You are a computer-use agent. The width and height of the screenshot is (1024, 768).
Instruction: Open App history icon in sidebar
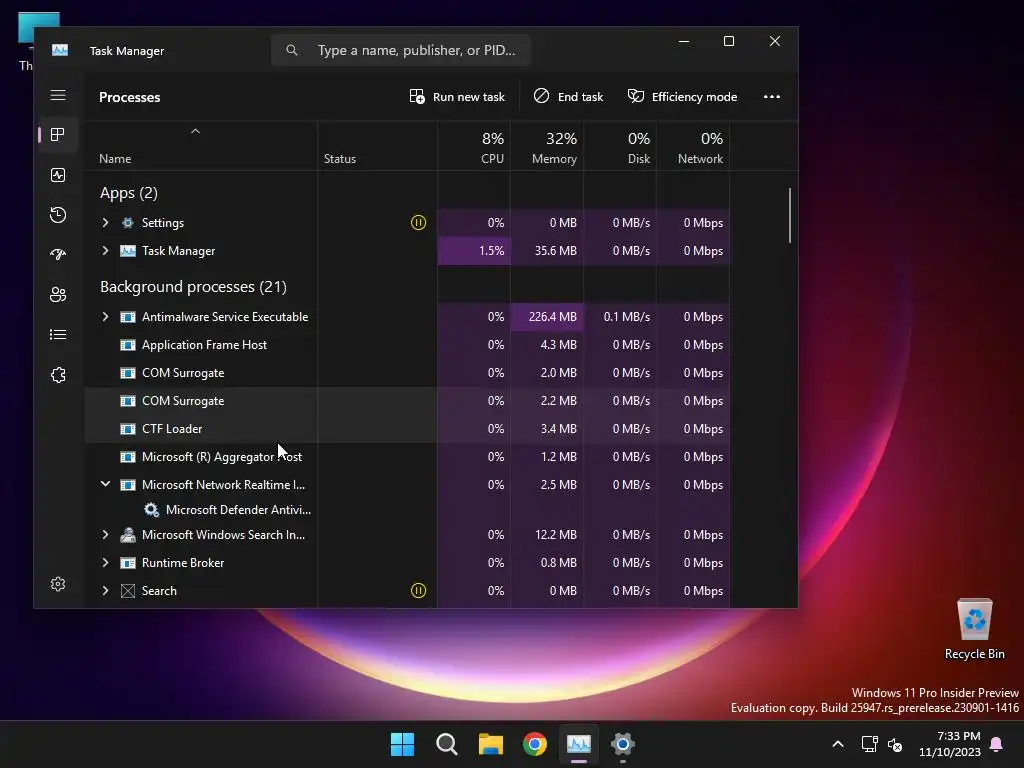click(x=58, y=215)
